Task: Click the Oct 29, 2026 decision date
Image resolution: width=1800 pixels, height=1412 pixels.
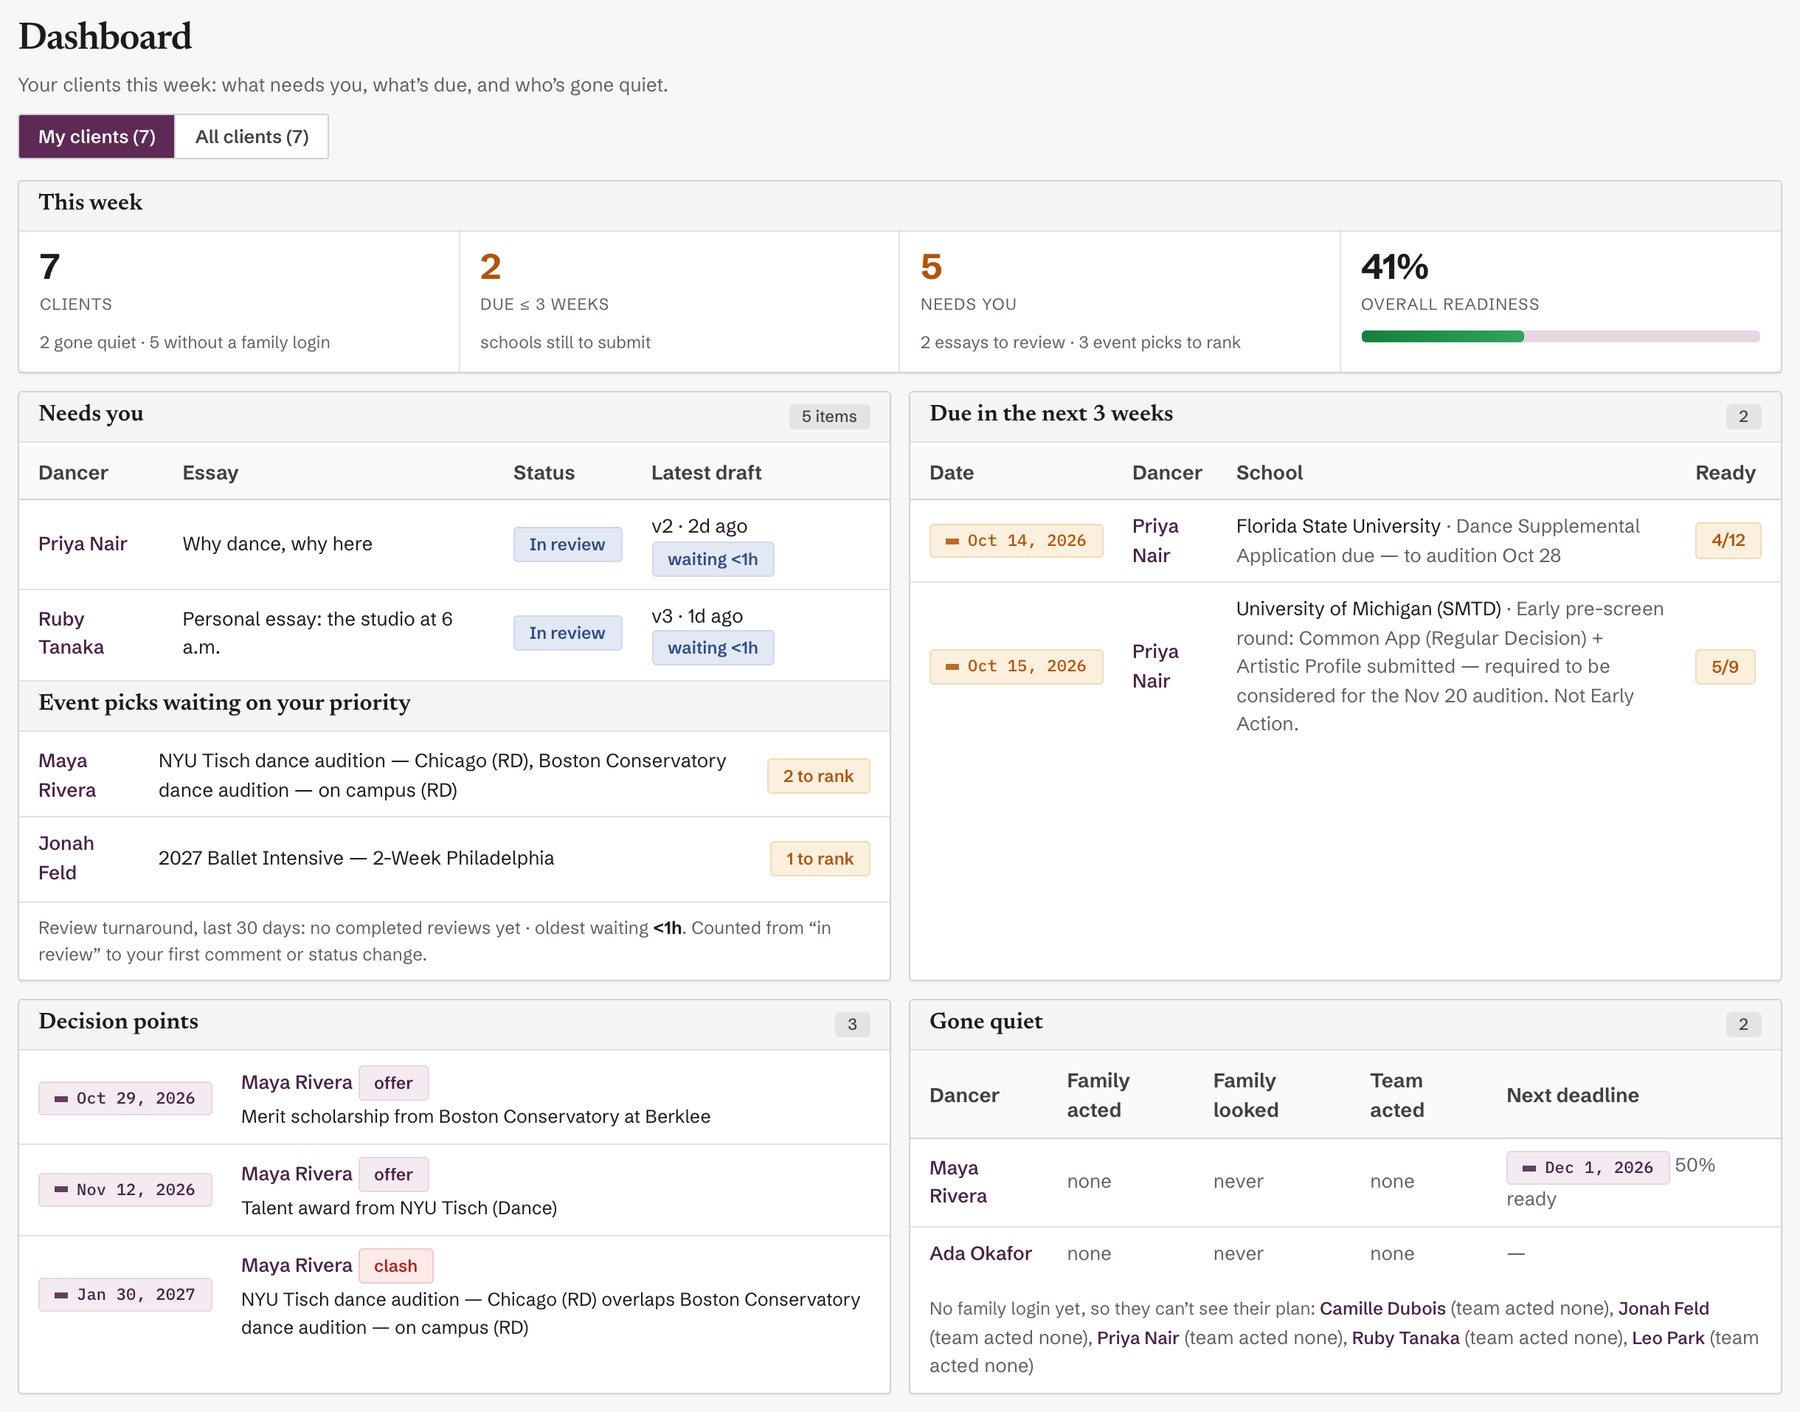Action: (x=125, y=1098)
